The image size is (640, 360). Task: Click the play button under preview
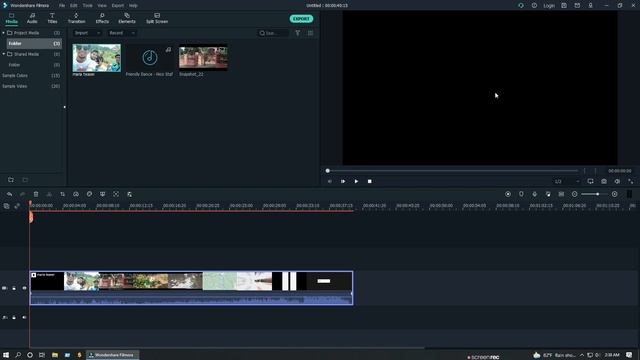click(356, 181)
